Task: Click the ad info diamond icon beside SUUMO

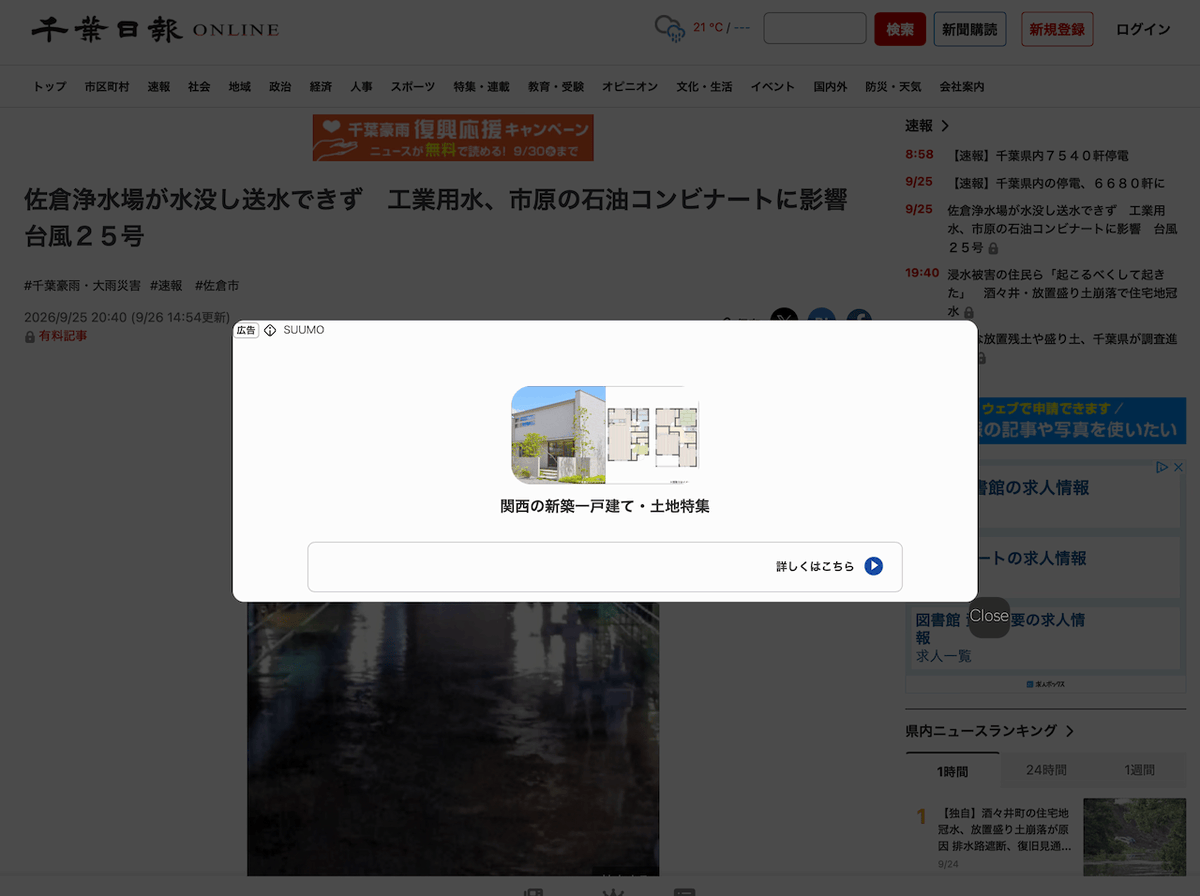Action: pos(270,330)
